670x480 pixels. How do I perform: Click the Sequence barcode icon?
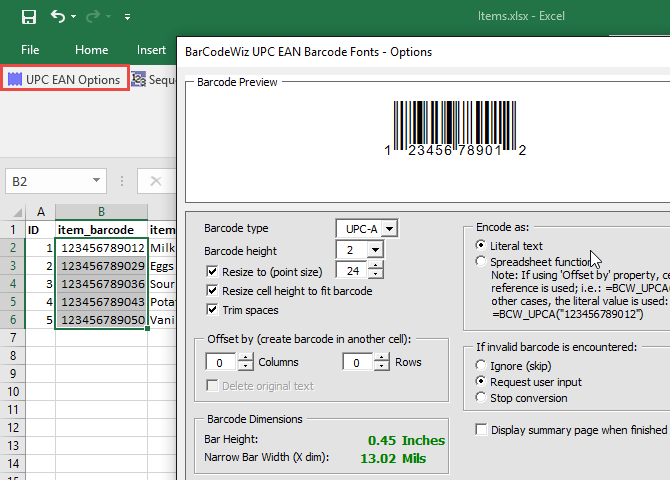138,79
